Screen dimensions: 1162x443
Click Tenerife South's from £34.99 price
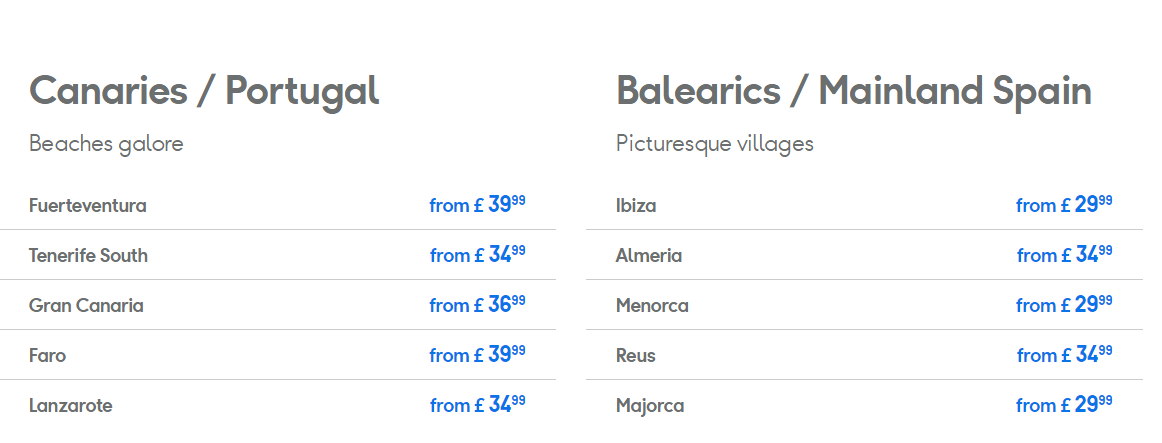click(x=477, y=255)
